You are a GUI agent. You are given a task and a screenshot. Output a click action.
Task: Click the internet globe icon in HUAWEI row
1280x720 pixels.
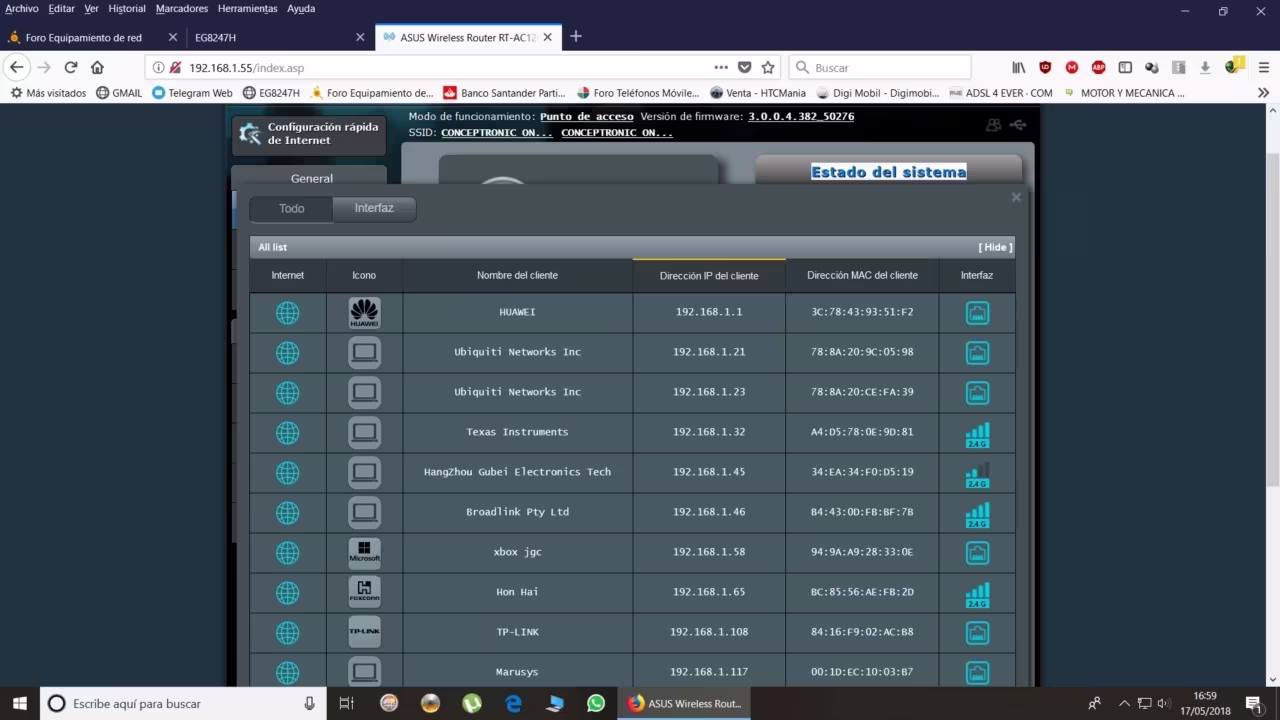pyautogui.click(x=287, y=313)
